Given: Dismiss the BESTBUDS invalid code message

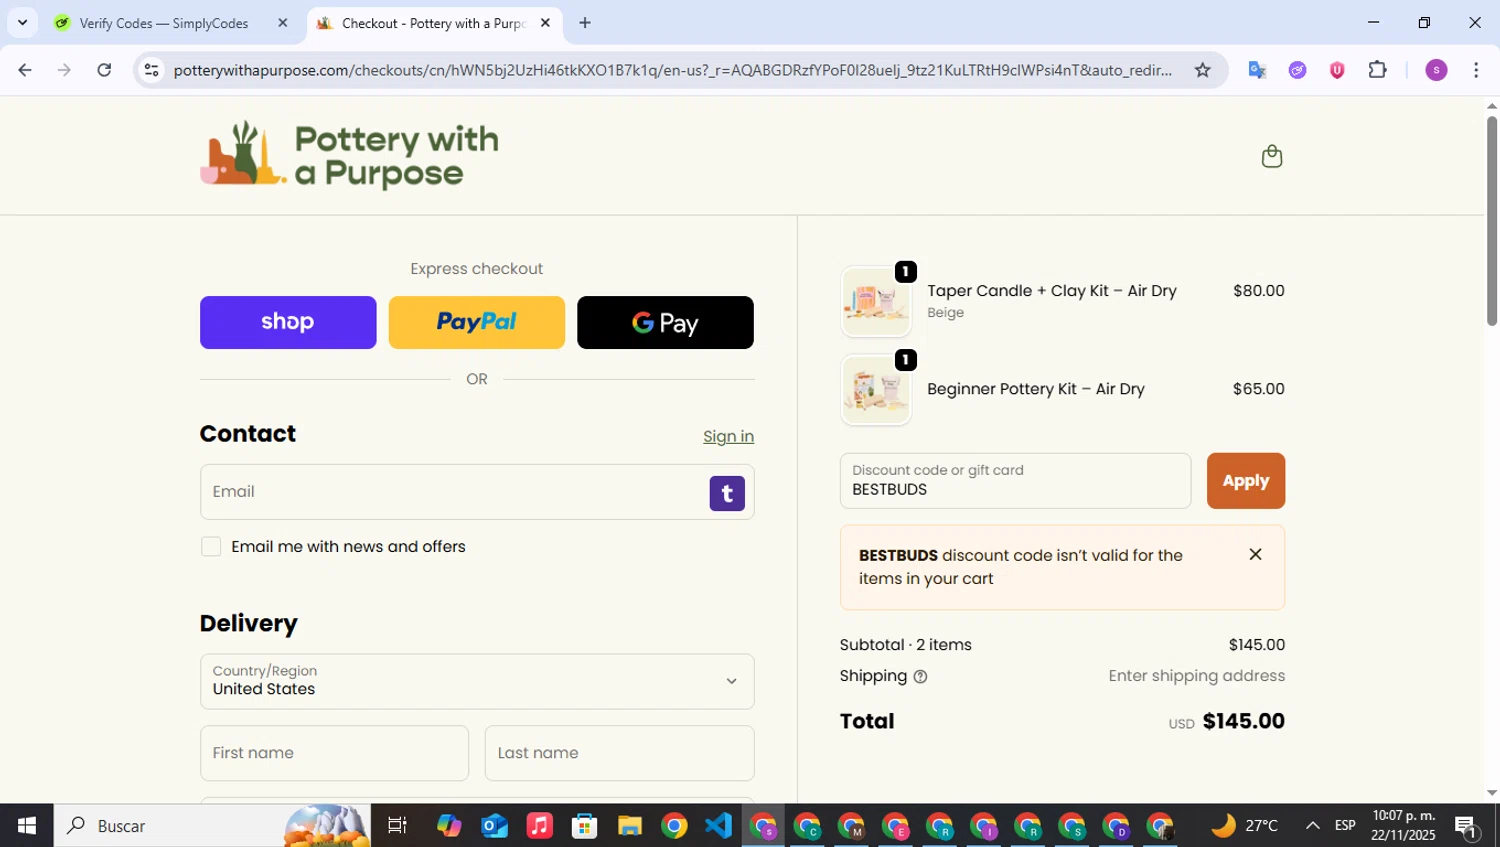Looking at the screenshot, I should point(1255,554).
